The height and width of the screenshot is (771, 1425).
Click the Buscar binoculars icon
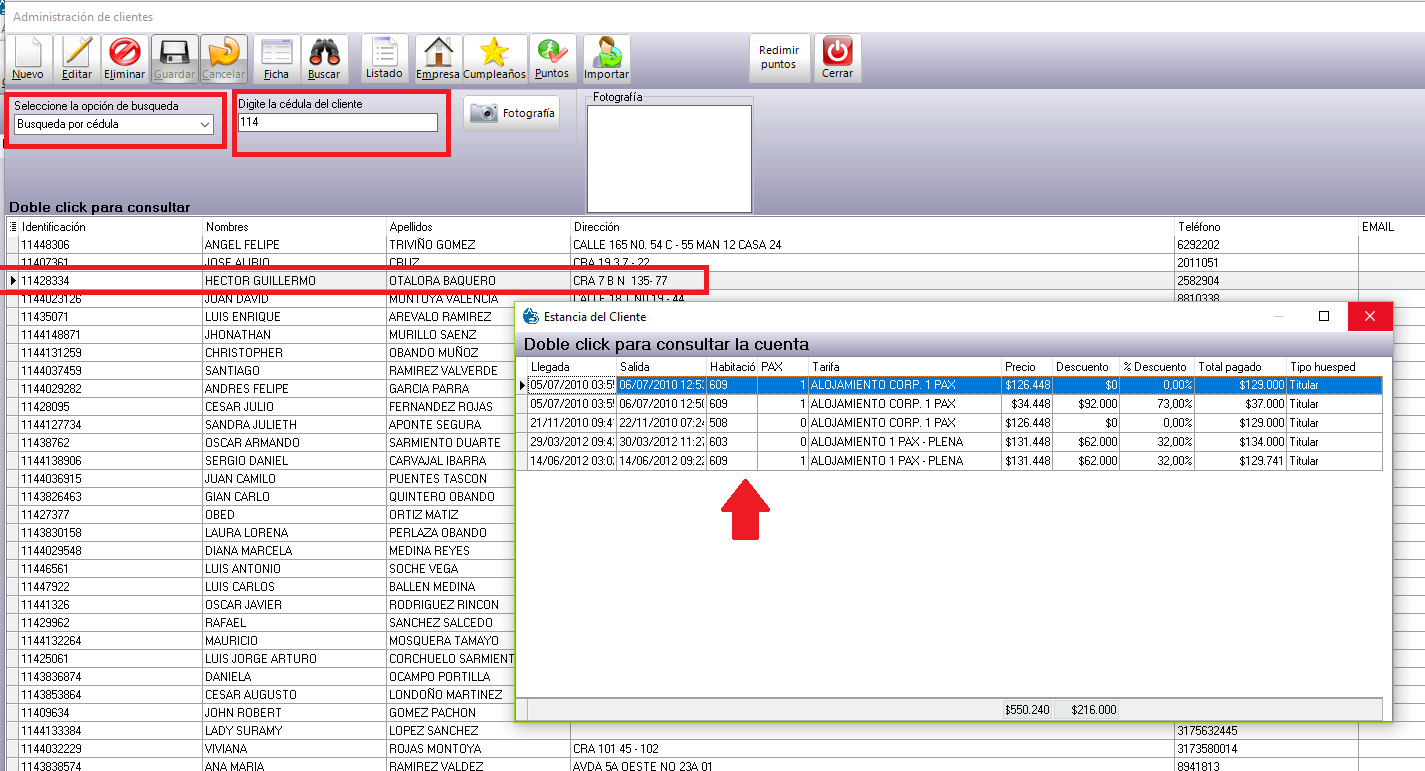pyautogui.click(x=324, y=58)
